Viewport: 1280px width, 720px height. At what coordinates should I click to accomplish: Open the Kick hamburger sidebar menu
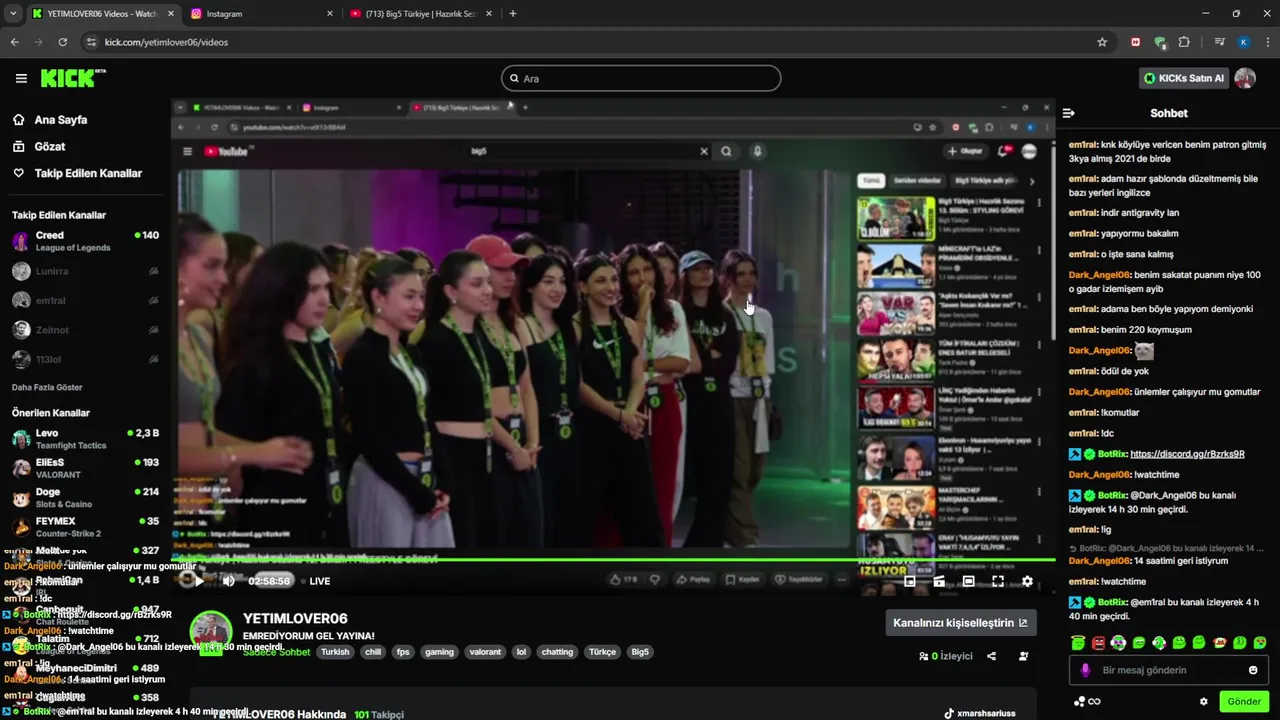click(x=21, y=78)
